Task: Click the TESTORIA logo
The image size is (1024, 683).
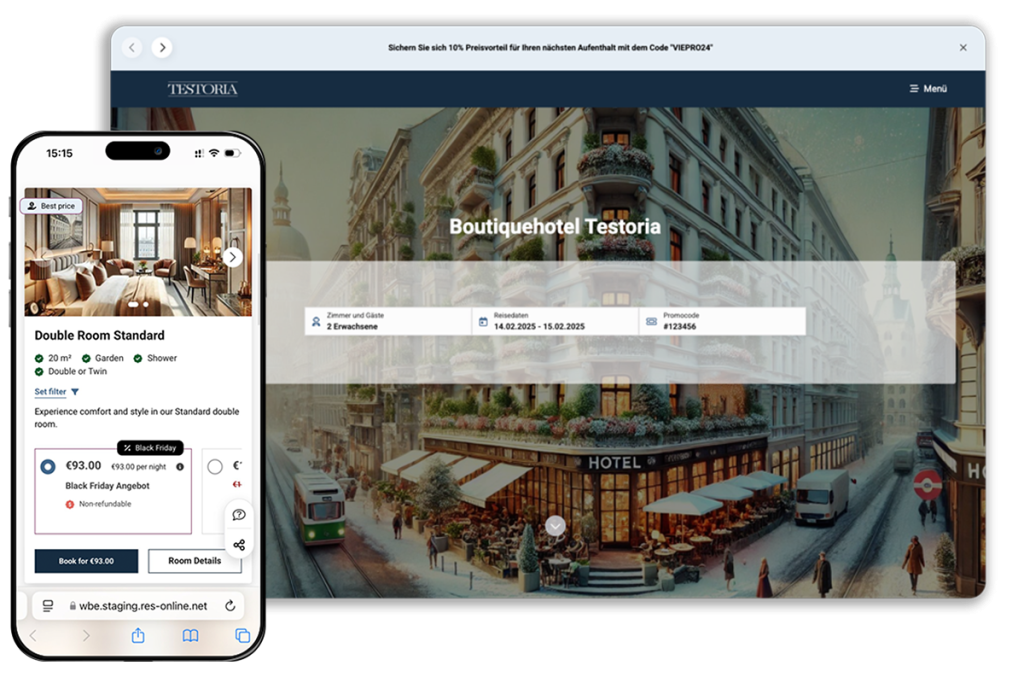Action: pos(203,89)
